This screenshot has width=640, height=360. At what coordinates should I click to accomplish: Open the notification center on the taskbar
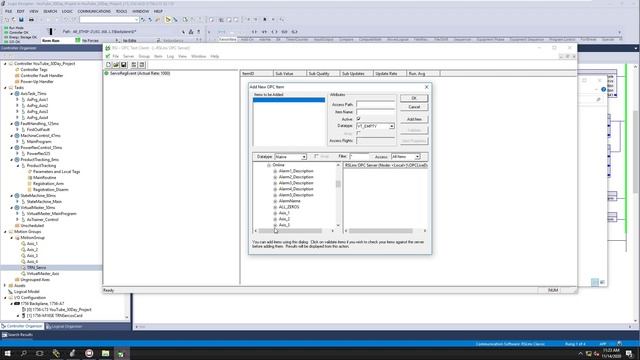629,353
